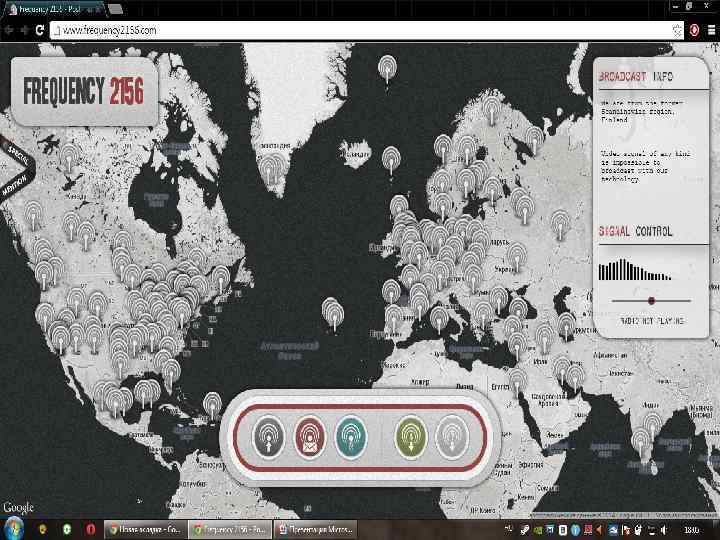
Task: Select the signal marker in mid-Atlantic Ocean
Action: 333,314
